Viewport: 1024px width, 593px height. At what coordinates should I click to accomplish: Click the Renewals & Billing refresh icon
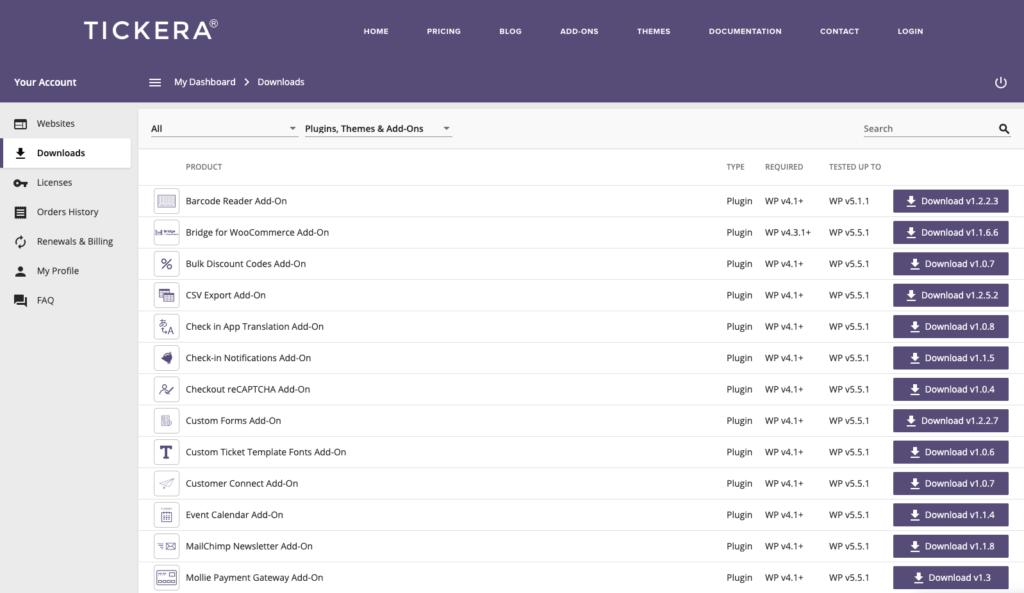(22, 241)
